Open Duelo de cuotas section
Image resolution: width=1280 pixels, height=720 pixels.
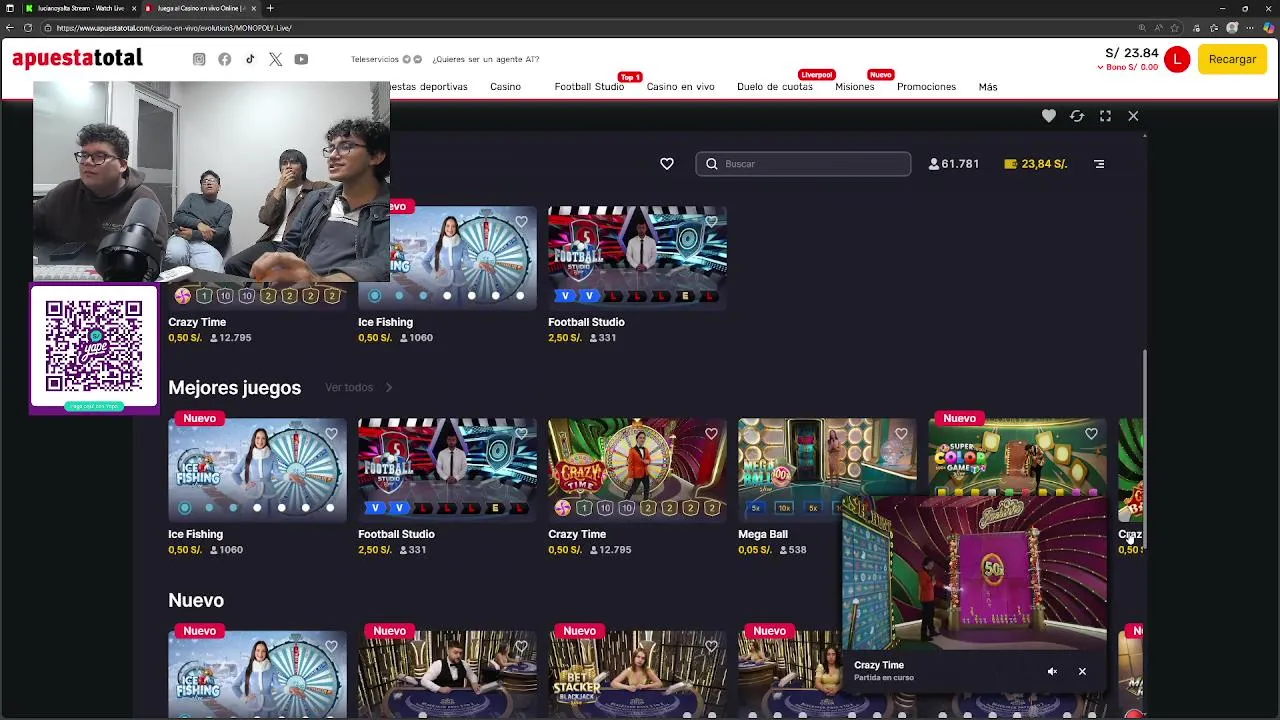point(775,87)
